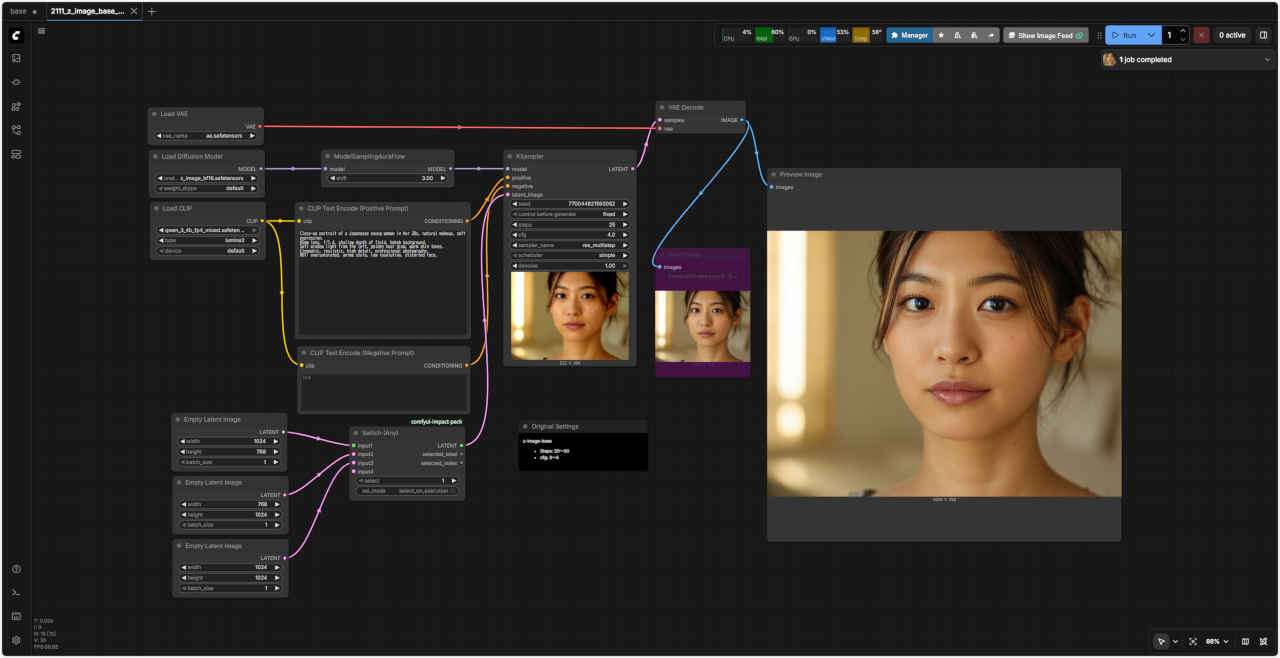Image resolution: width=1280 pixels, height=658 pixels.
Task: Collapse the Load VAE node
Action: pyautogui.click(x=155, y=114)
